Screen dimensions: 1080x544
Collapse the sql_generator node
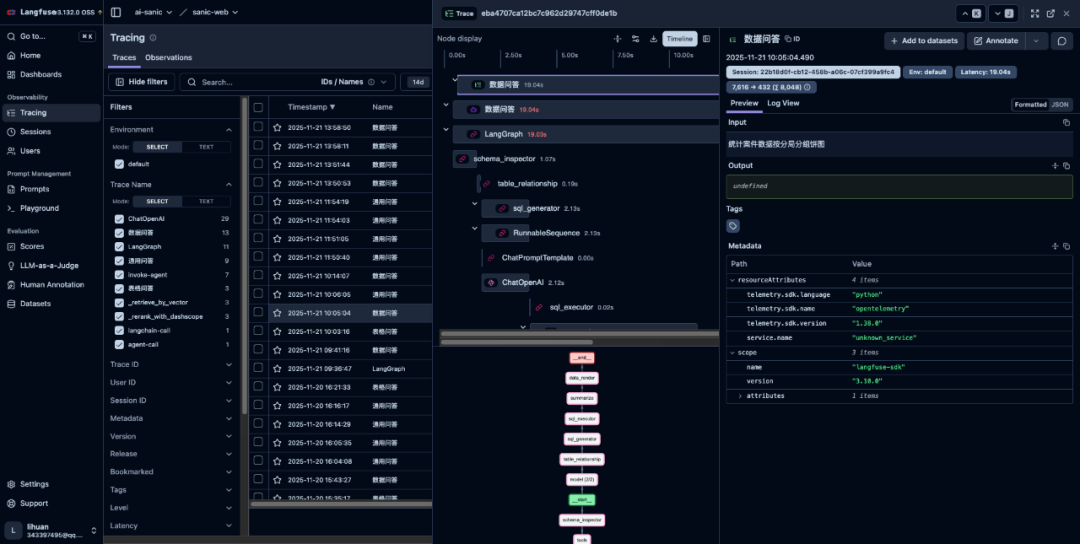(x=474, y=203)
